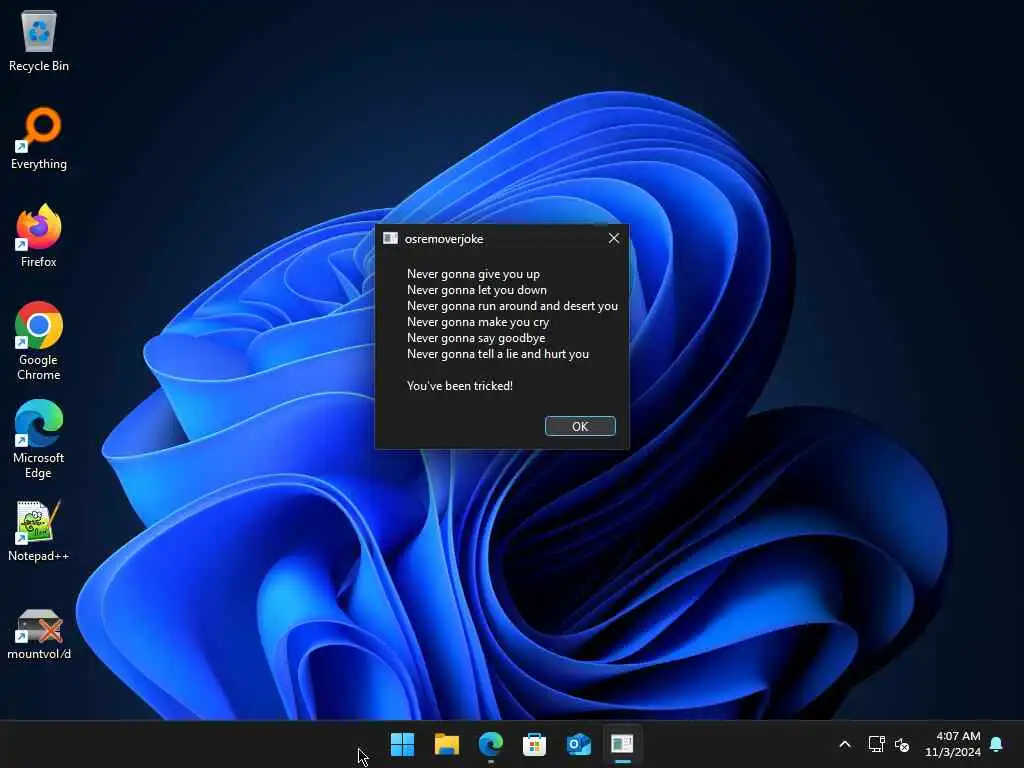Viewport: 1024px width, 768px height.
Task: Open the Windows Start menu
Action: 402,744
